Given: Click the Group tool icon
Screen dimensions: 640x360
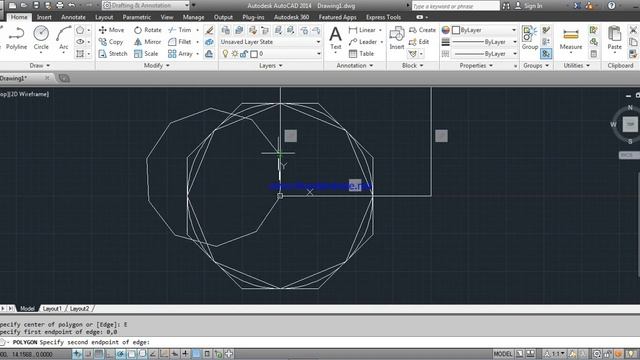Looking at the screenshot, I should coord(530,38).
